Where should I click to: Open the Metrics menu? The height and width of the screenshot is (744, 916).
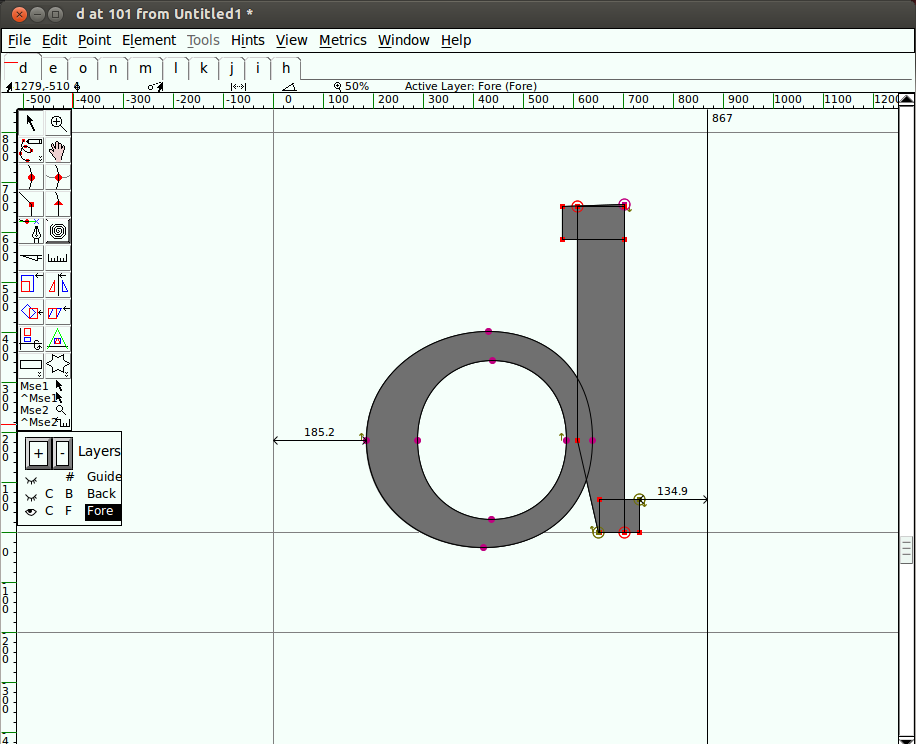(x=343, y=40)
